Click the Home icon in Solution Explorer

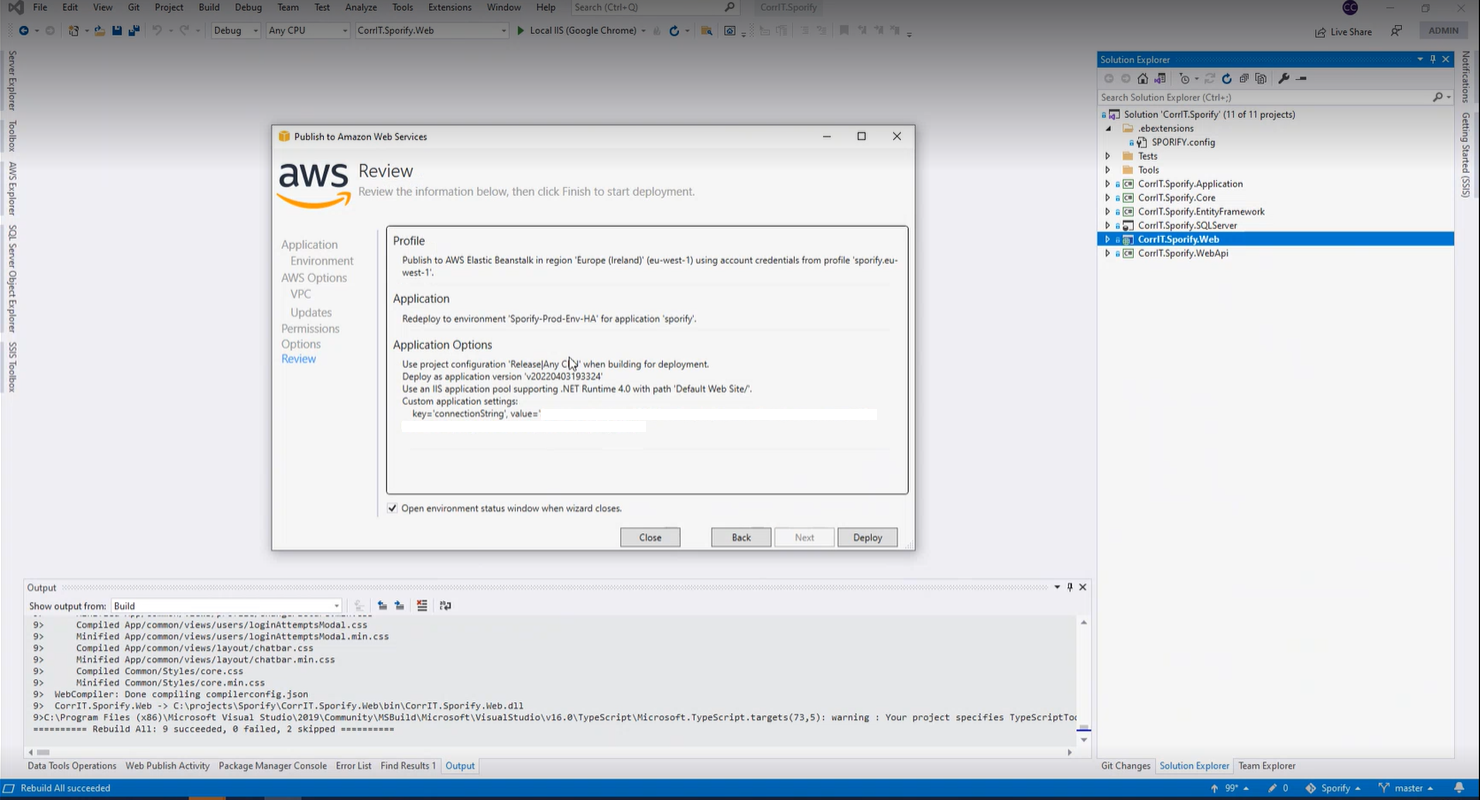coord(1143,78)
